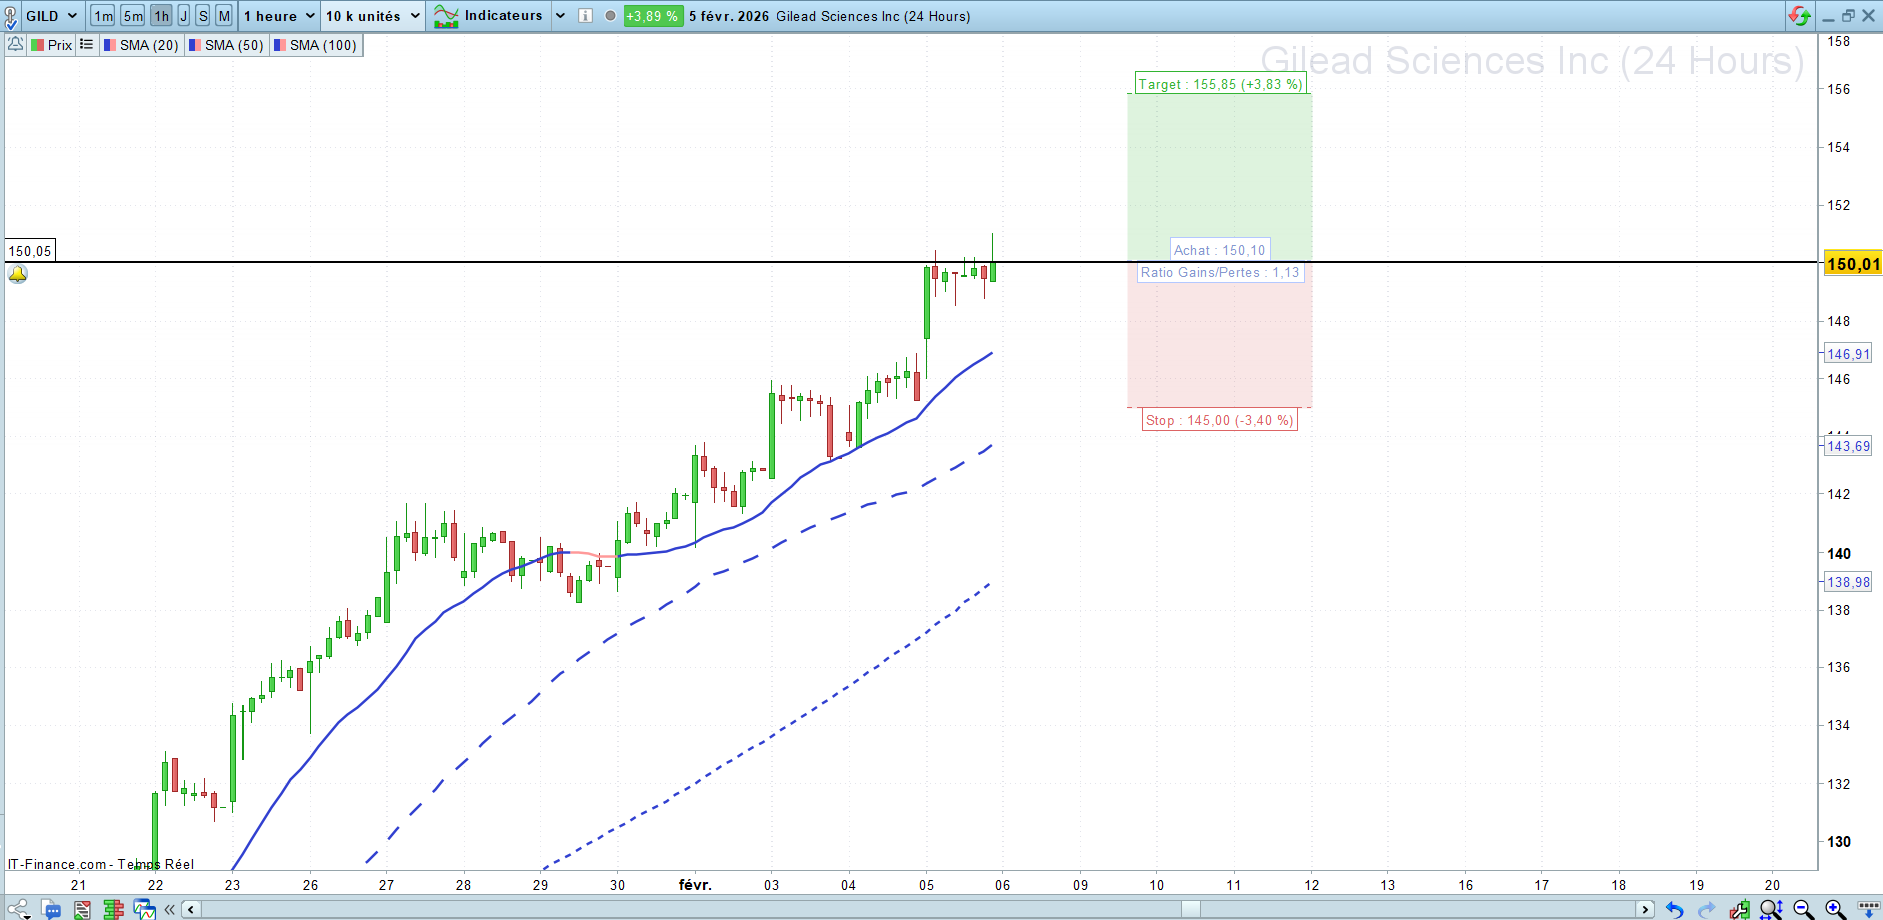Switch to daily (J) timeframe
The image size is (1883, 920).
click(184, 16)
